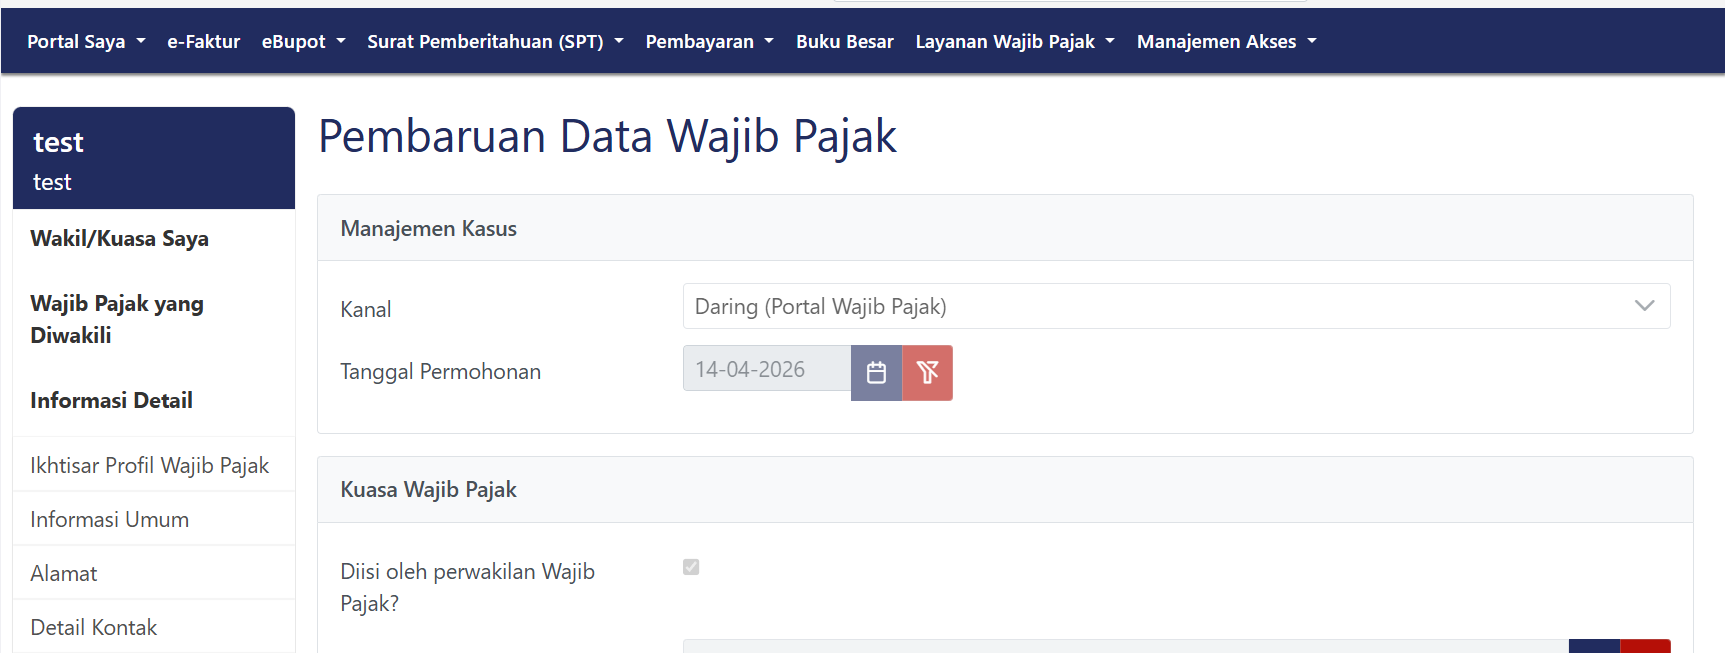Open Layanan Wajib Pajak menu

tap(1014, 42)
